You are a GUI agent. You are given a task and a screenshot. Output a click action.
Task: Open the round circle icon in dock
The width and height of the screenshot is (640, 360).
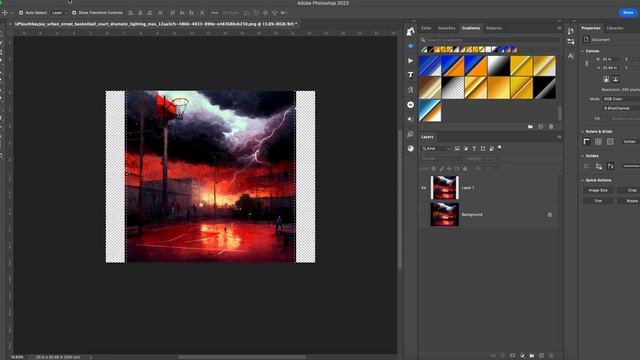click(411, 104)
